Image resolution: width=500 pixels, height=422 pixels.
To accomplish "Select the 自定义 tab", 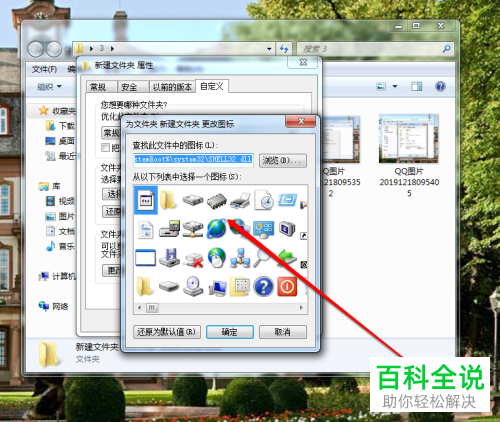I will click(x=212, y=86).
